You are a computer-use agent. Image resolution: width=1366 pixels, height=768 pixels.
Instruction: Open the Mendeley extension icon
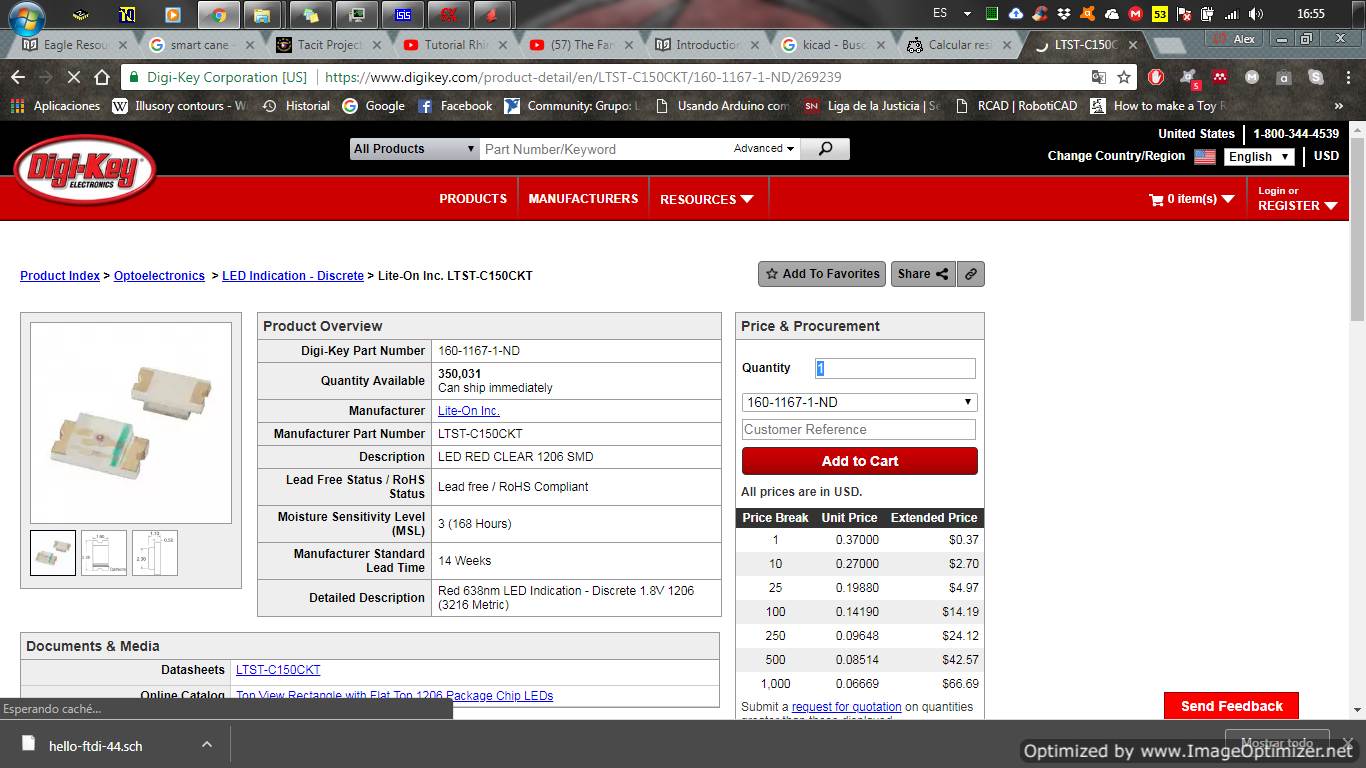click(1220, 77)
